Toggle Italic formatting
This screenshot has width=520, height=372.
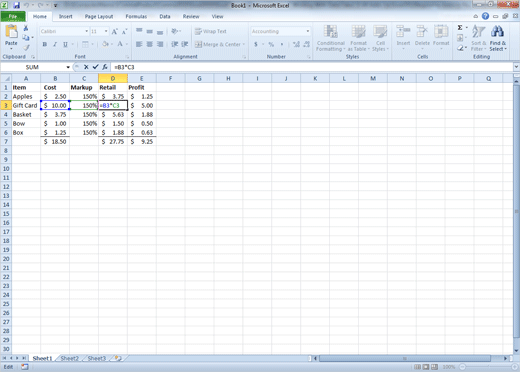(55, 44)
